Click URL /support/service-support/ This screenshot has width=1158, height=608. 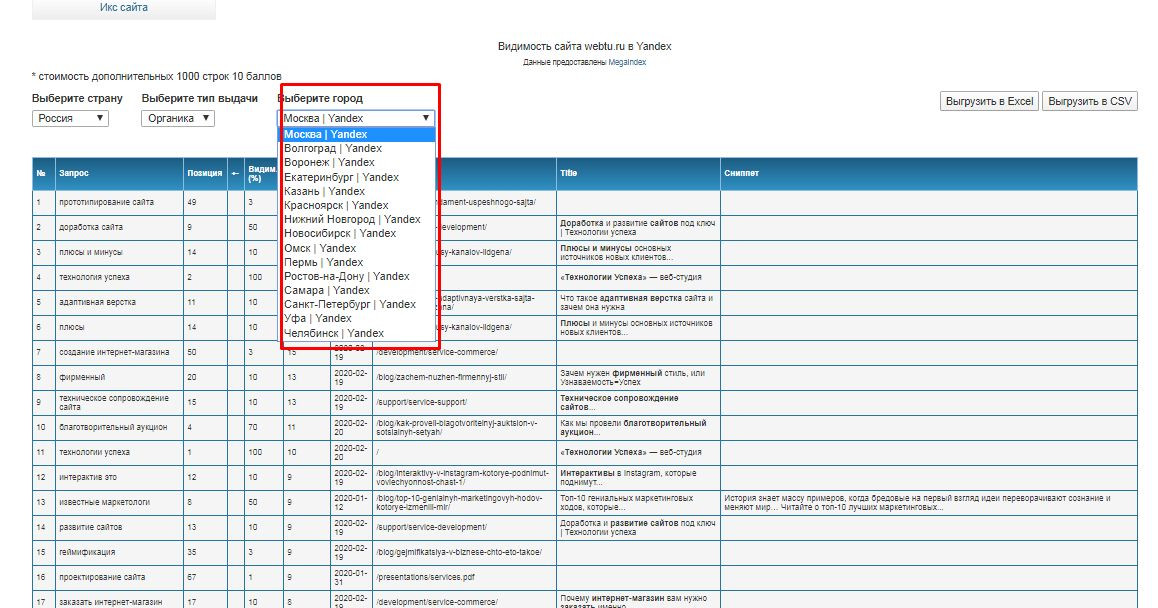[422, 403]
